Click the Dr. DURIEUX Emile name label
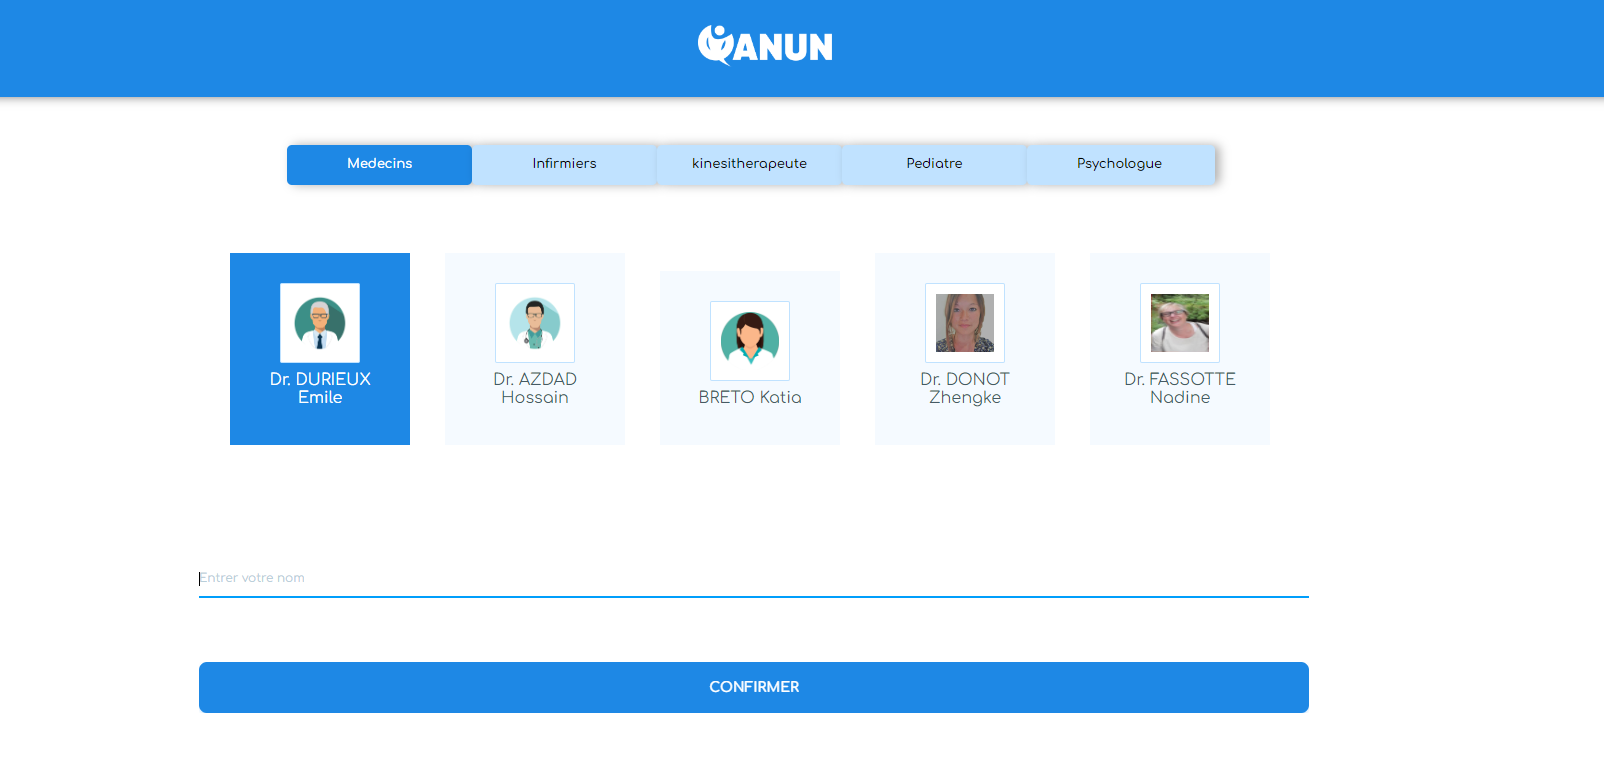The image size is (1604, 775). (x=320, y=388)
